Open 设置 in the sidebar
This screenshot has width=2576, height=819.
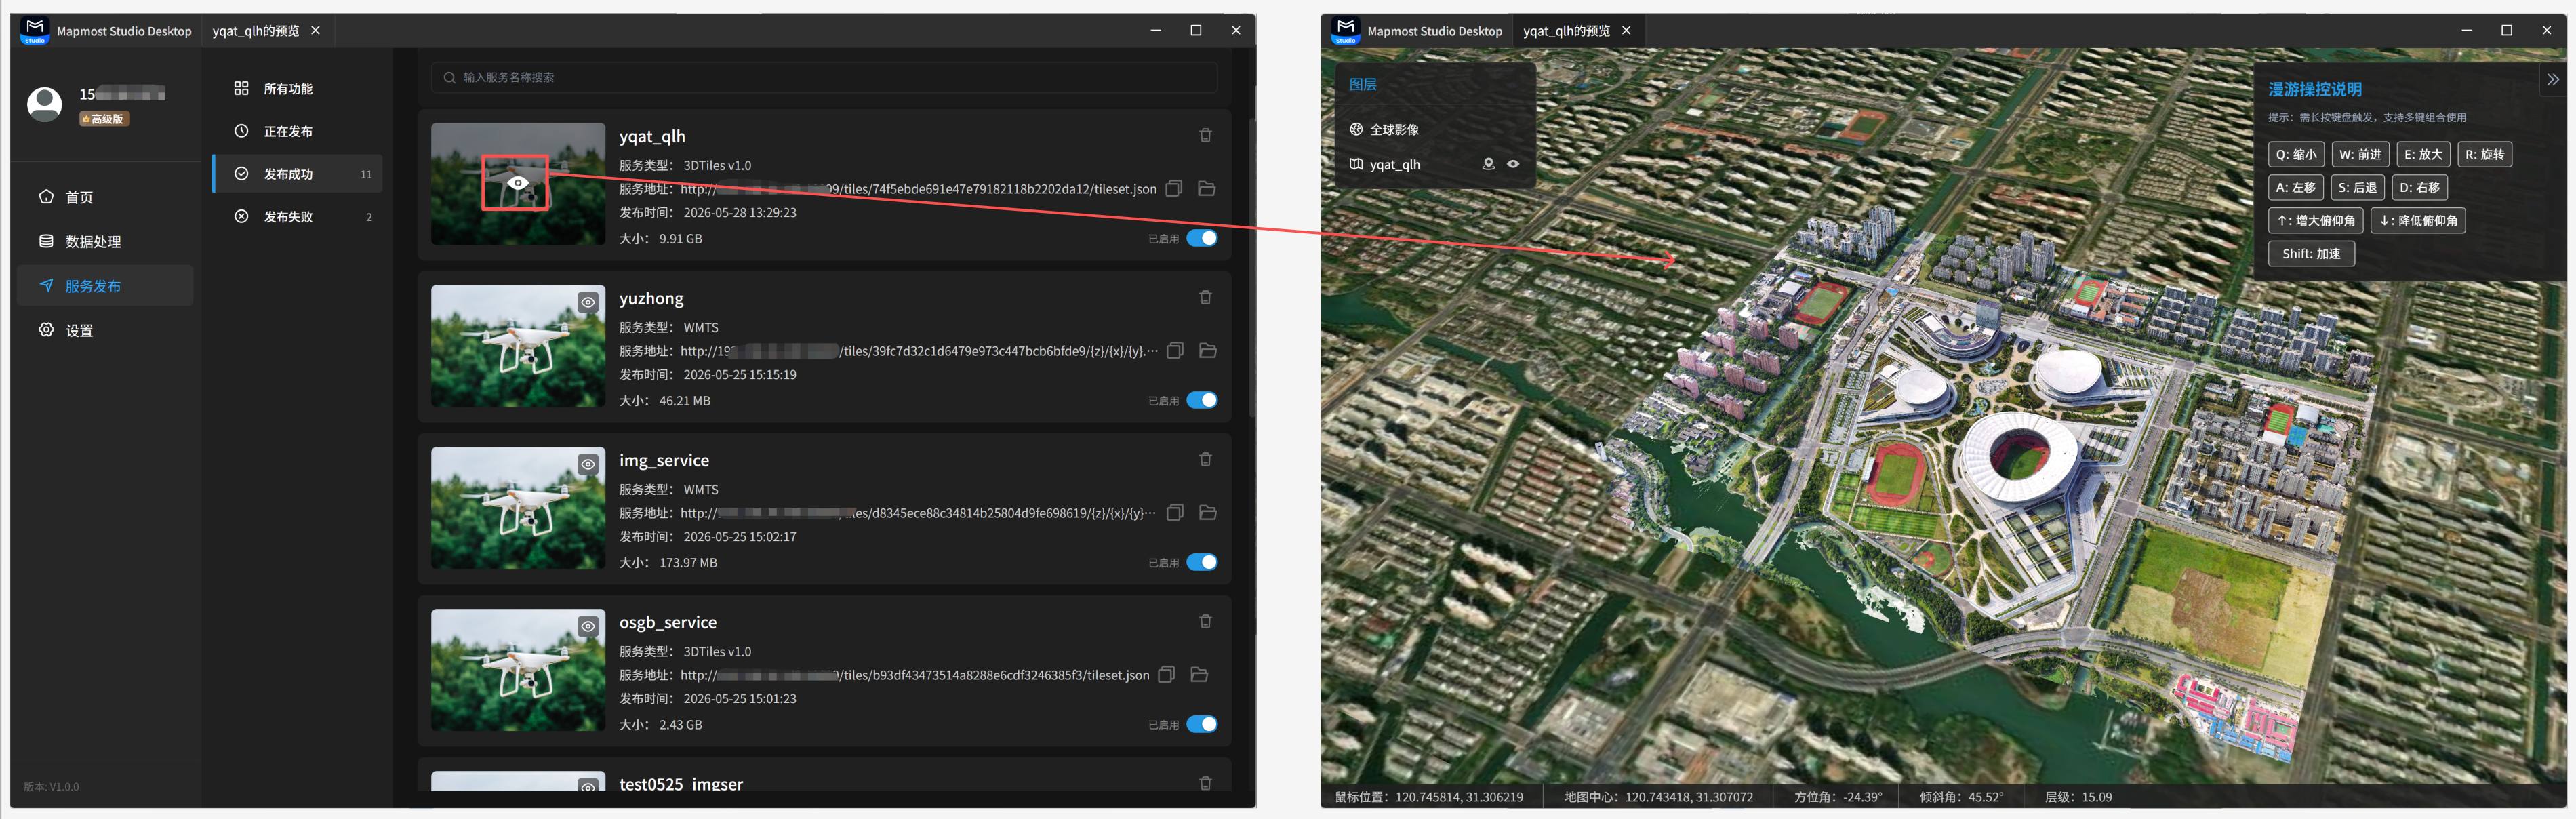click(x=105, y=330)
